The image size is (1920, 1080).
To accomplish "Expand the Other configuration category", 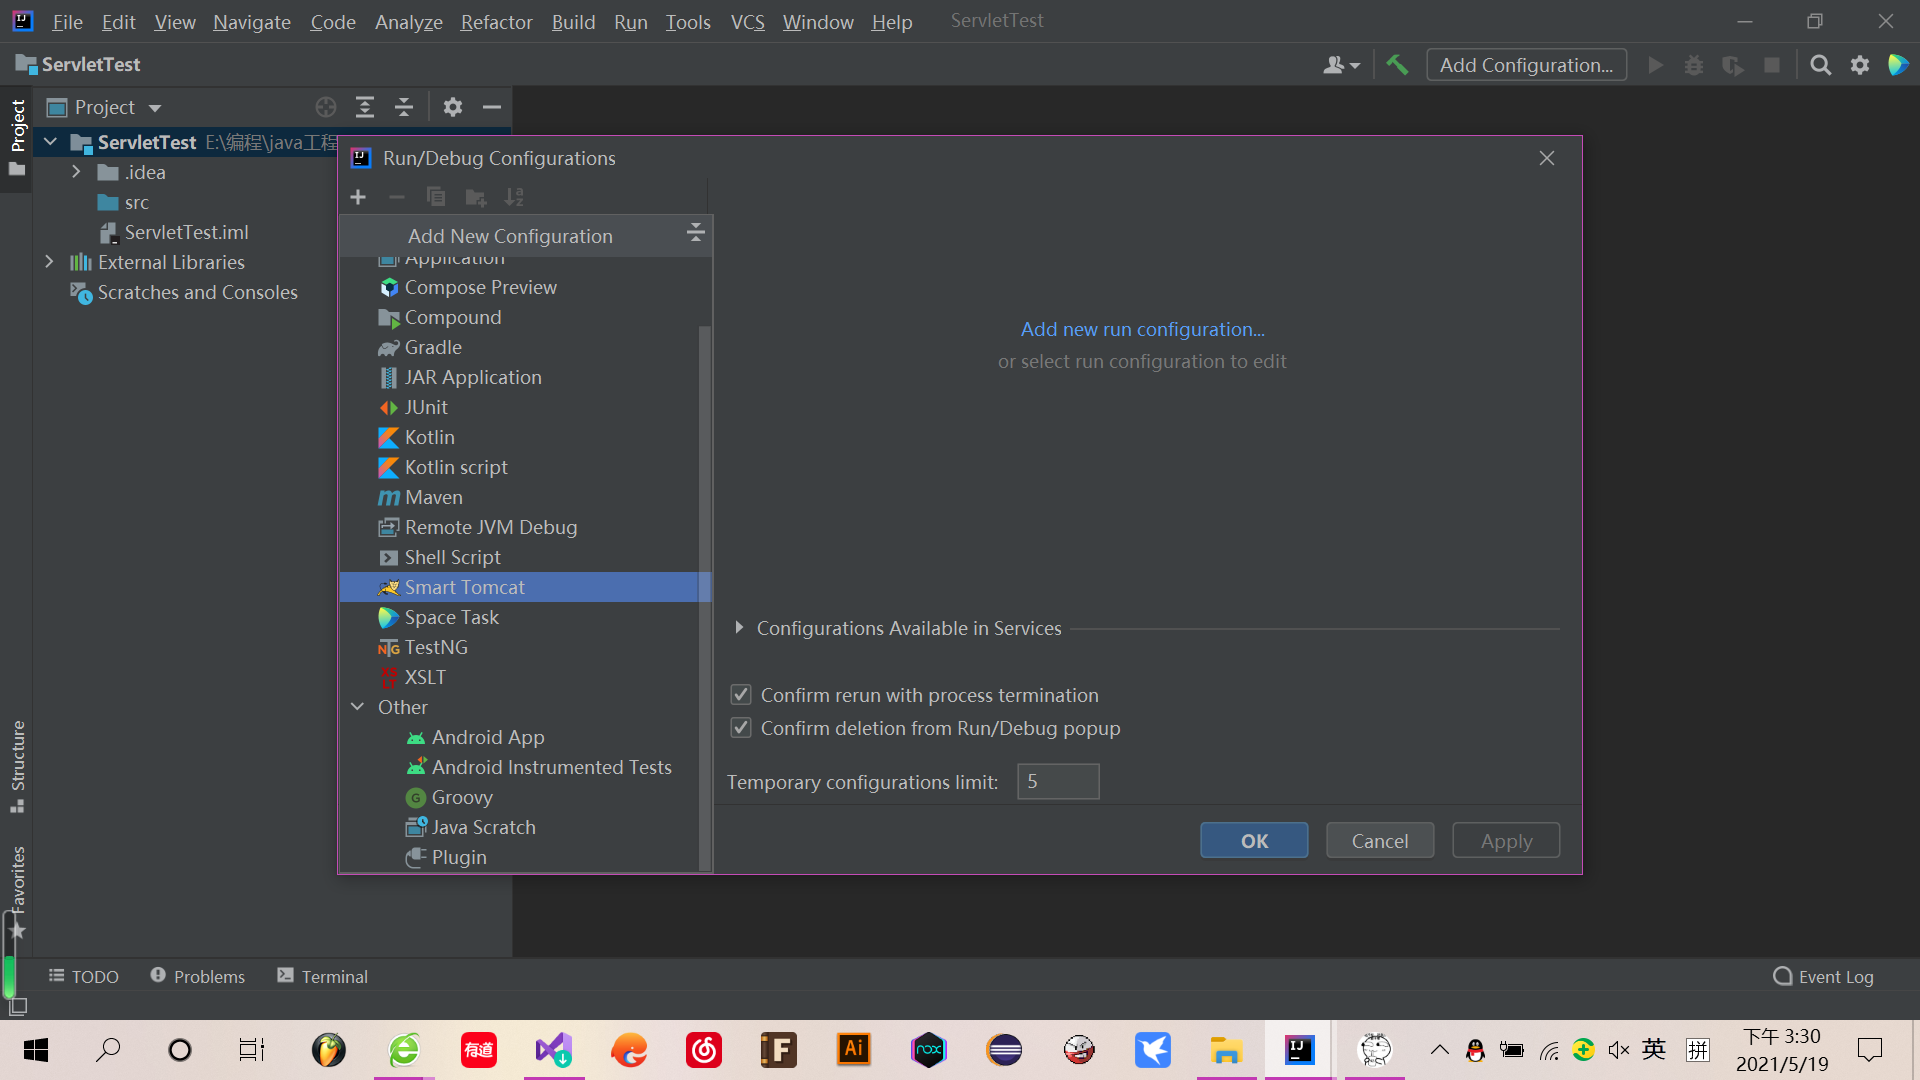I will tap(358, 706).
